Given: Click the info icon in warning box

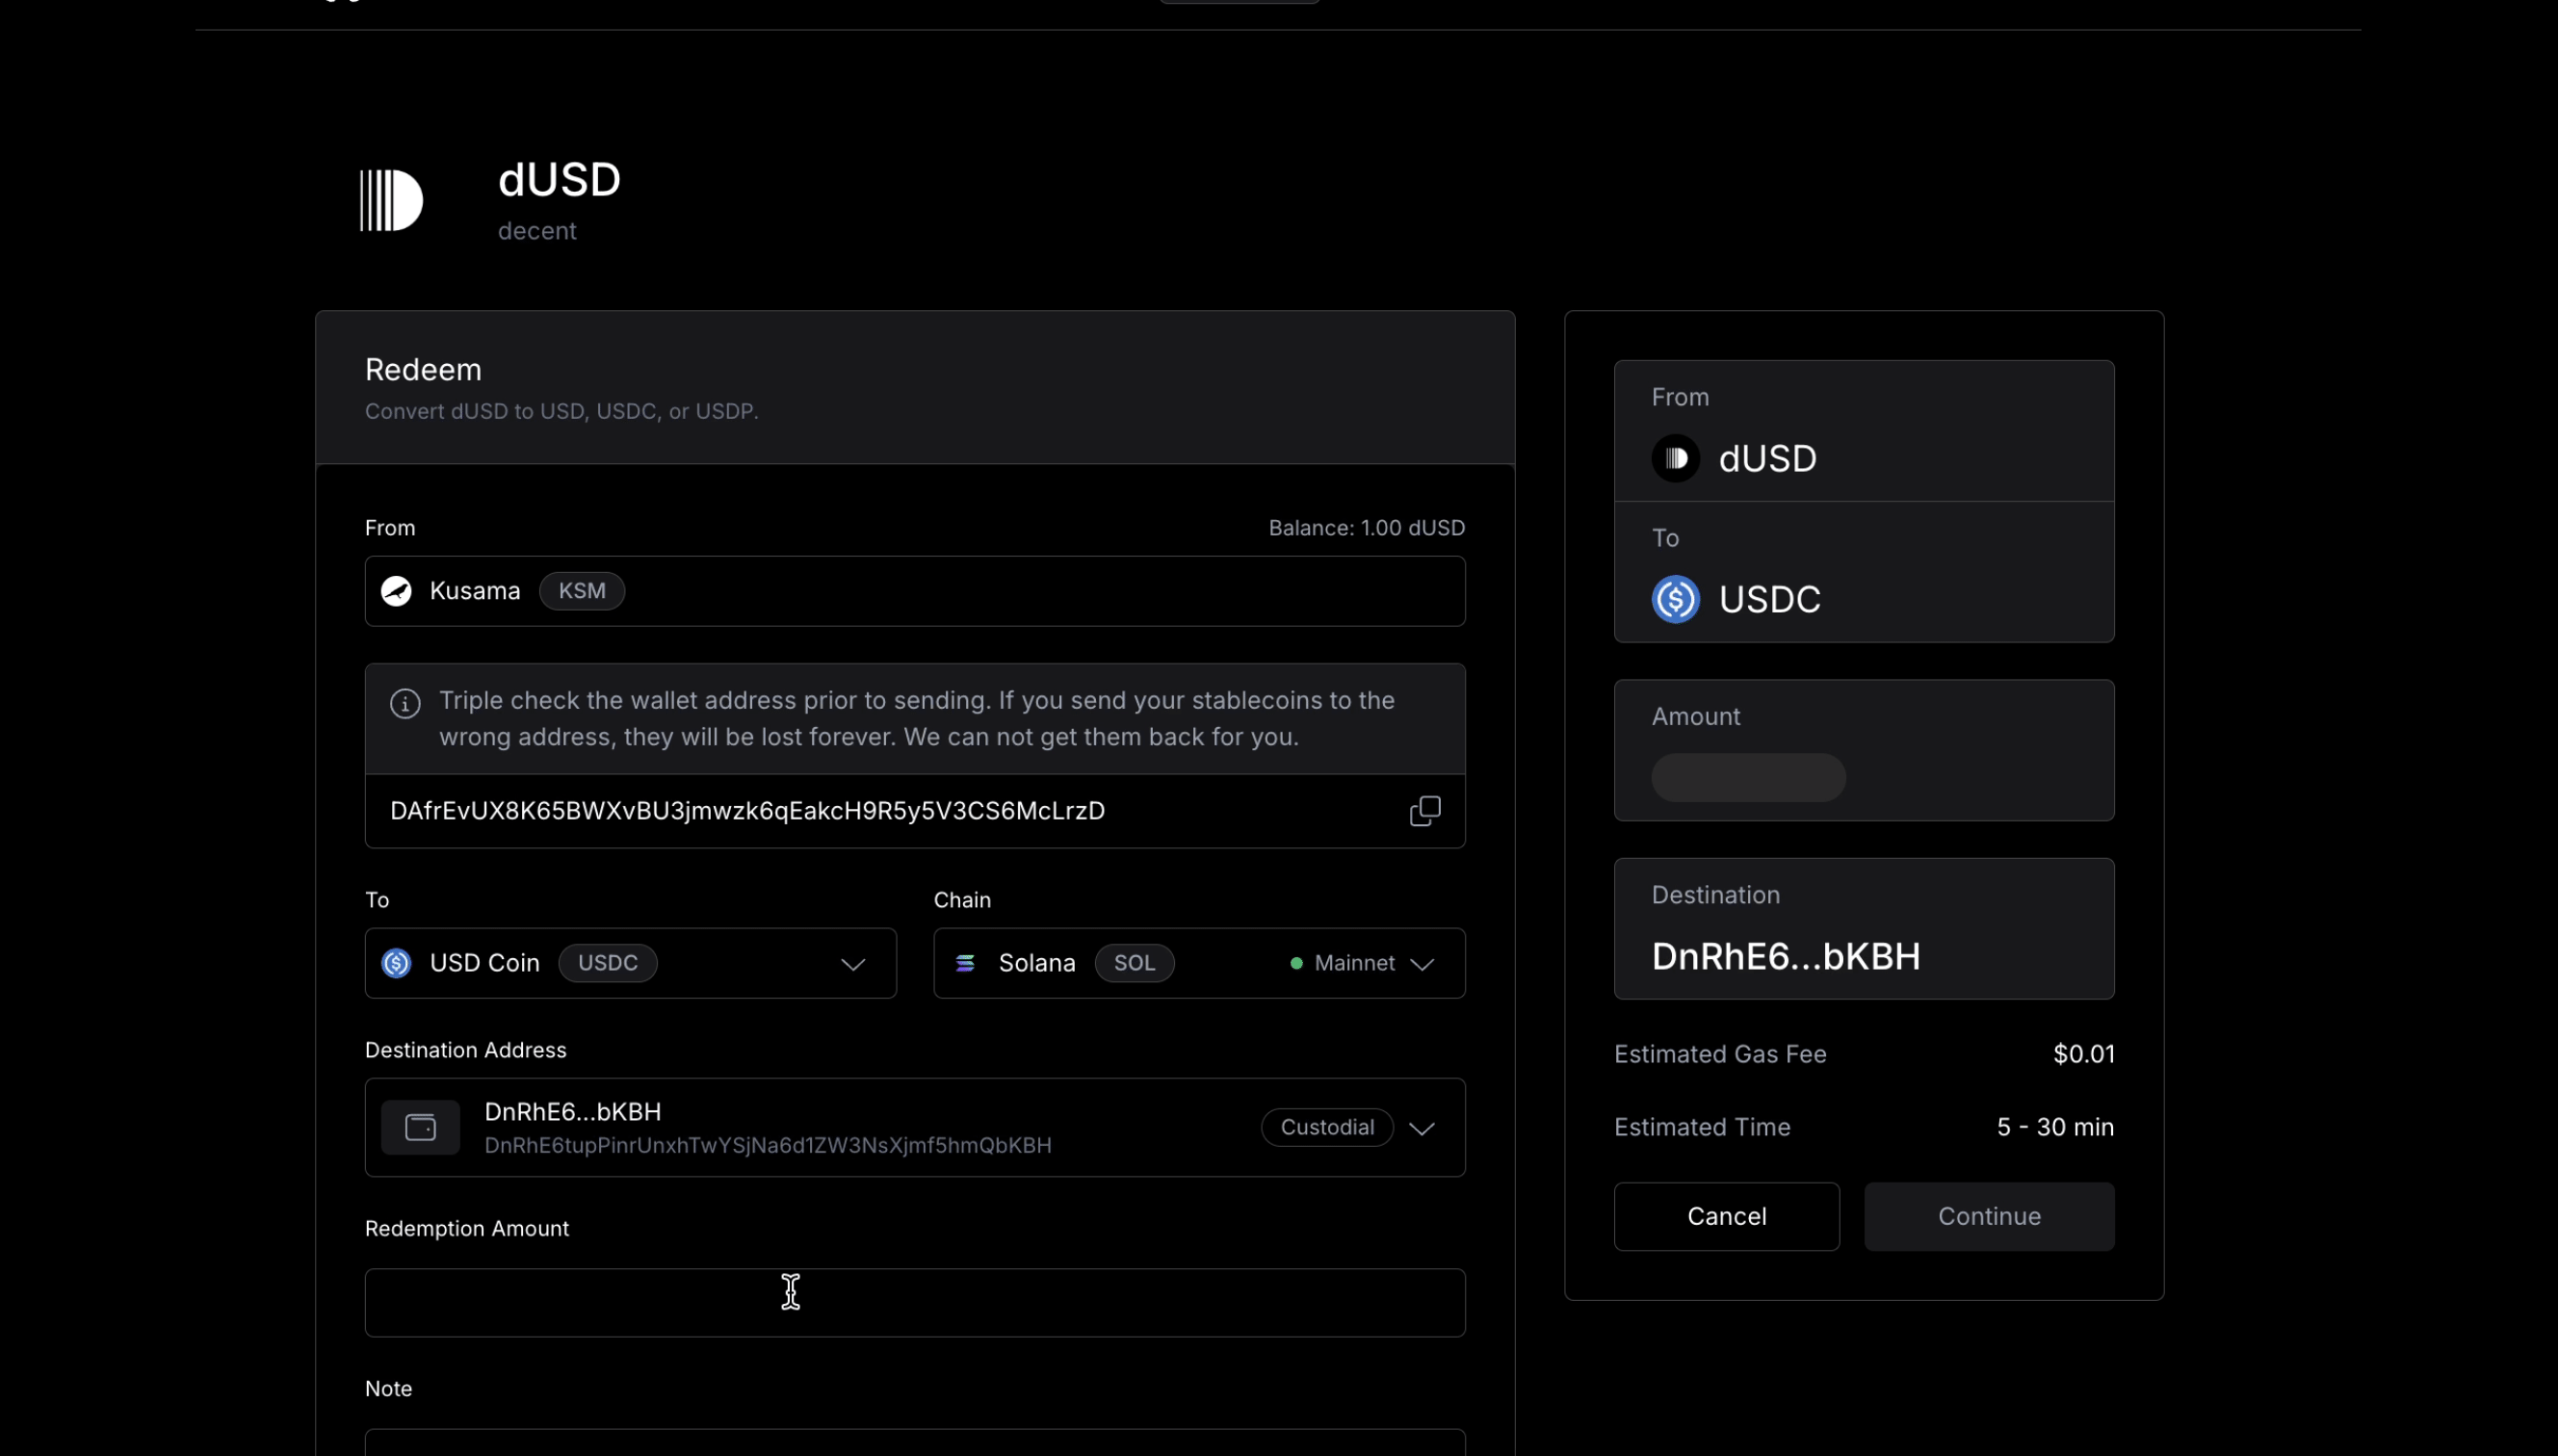Looking at the screenshot, I should tap(405, 704).
